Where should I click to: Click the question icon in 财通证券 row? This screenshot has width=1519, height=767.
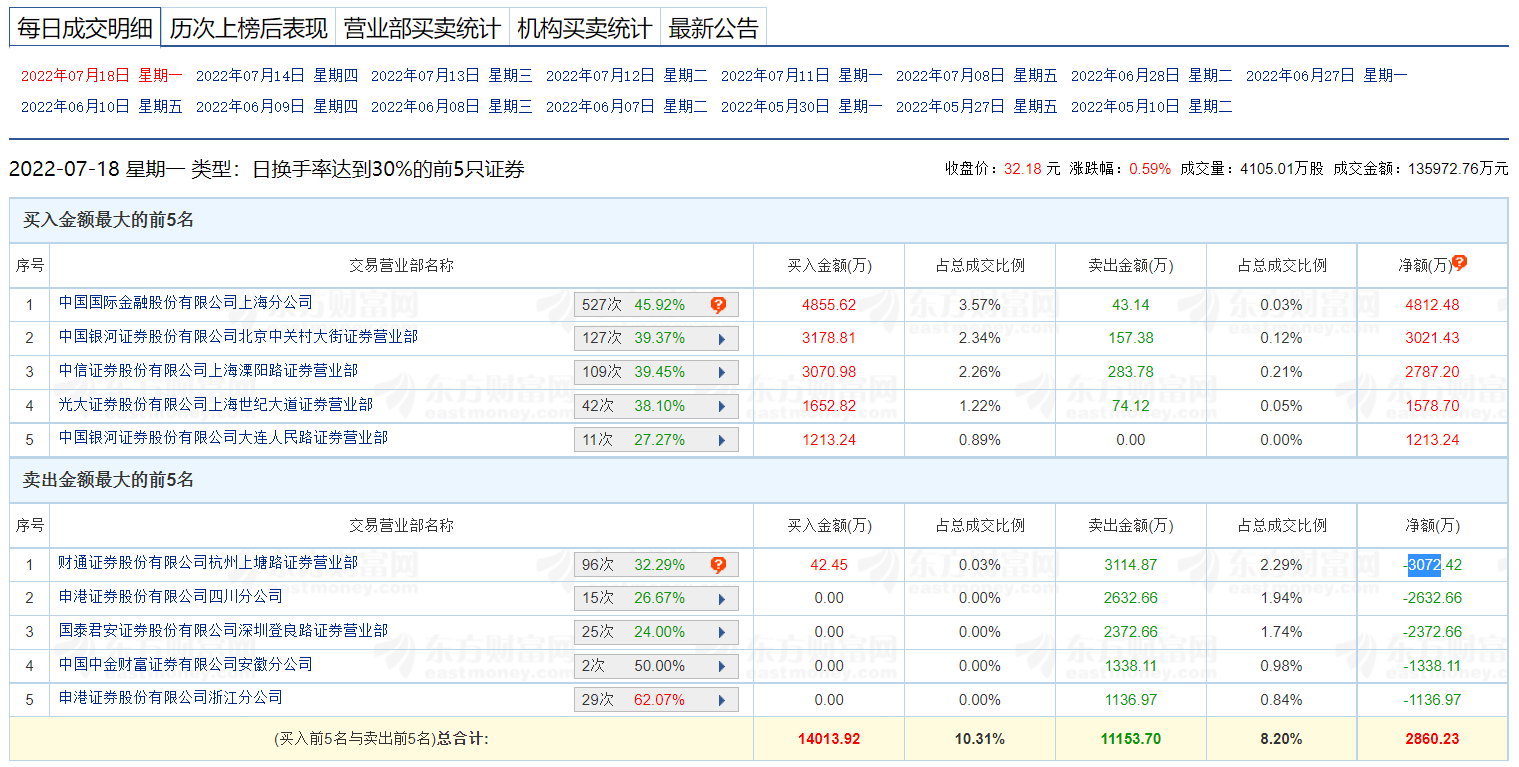pos(718,565)
